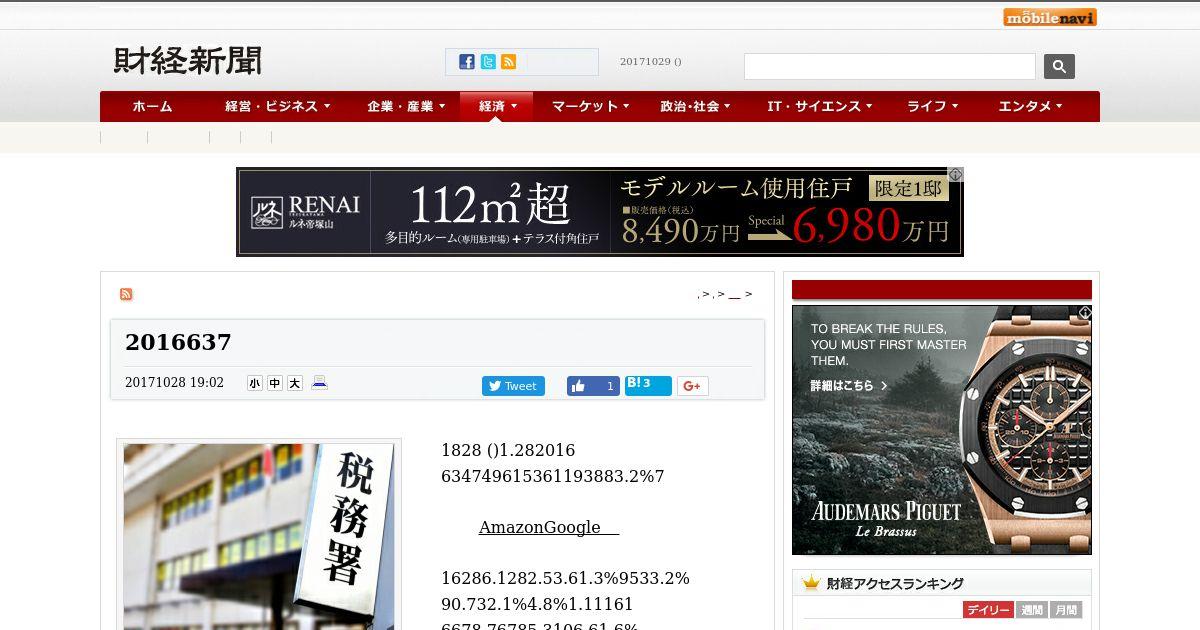The height and width of the screenshot is (630, 1200).
Task: Click the ad info icon on watch ad
Action: click(1084, 313)
